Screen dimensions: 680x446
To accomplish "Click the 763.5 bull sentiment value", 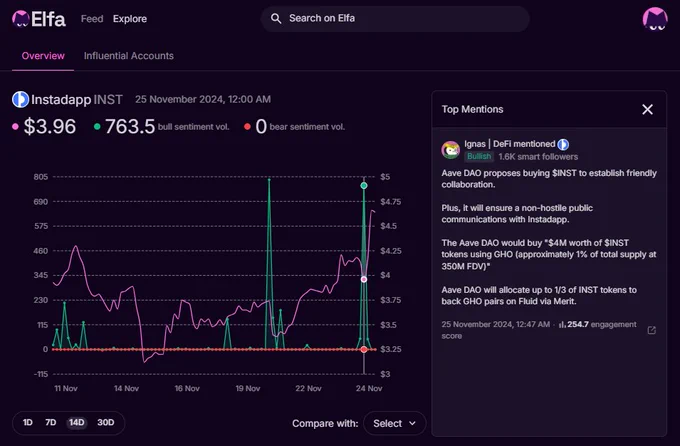I will [x=130, y=127].
